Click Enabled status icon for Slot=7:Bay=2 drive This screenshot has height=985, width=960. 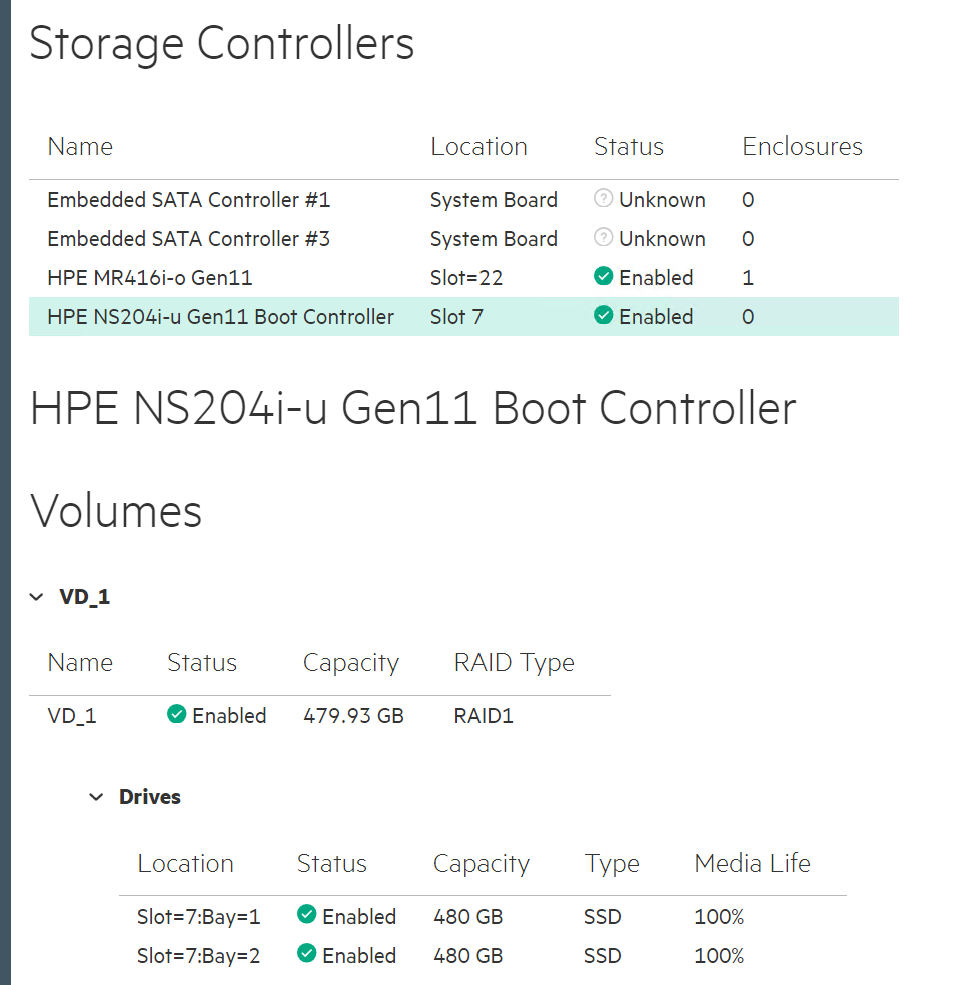[x=307, y=954]
